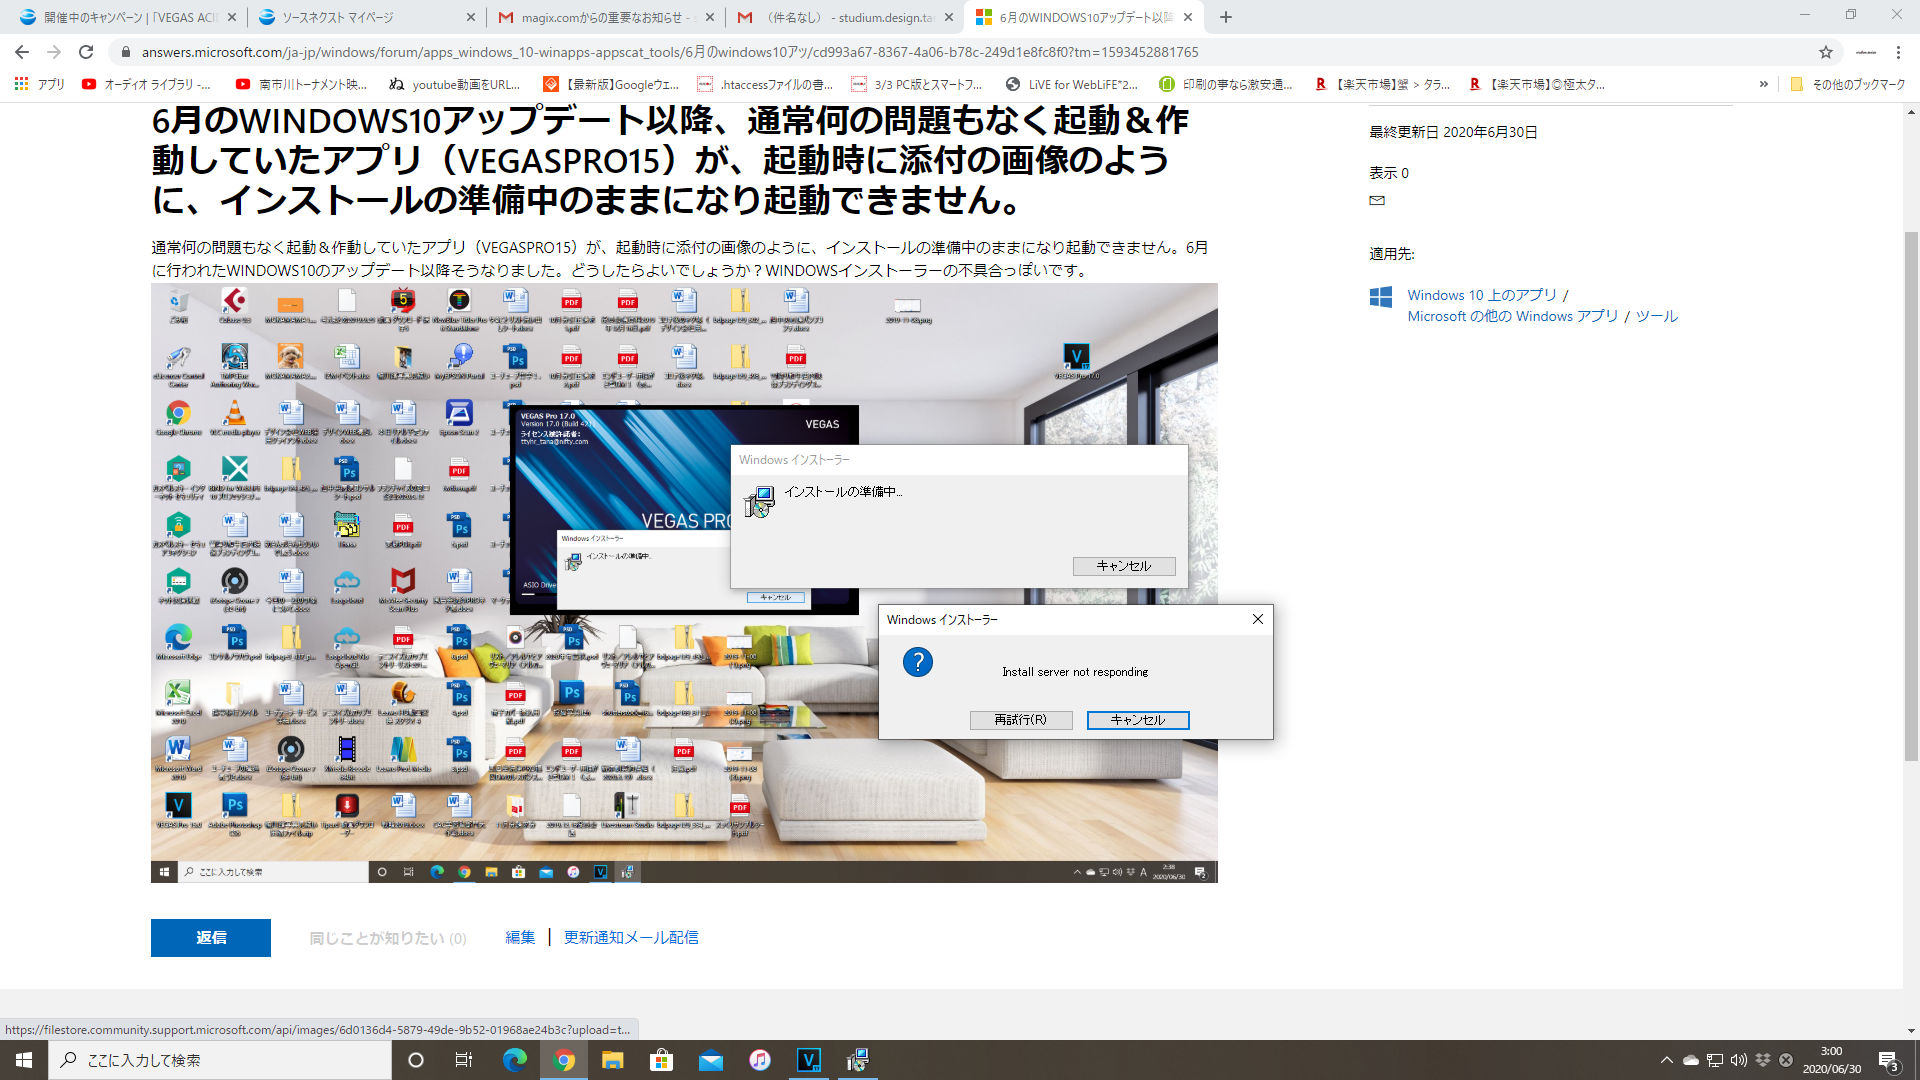This screenshot has width=1920, height=1080.
Task: Open the 【最新版】Googleウェ bookmark
Action: tap(610, 84)
